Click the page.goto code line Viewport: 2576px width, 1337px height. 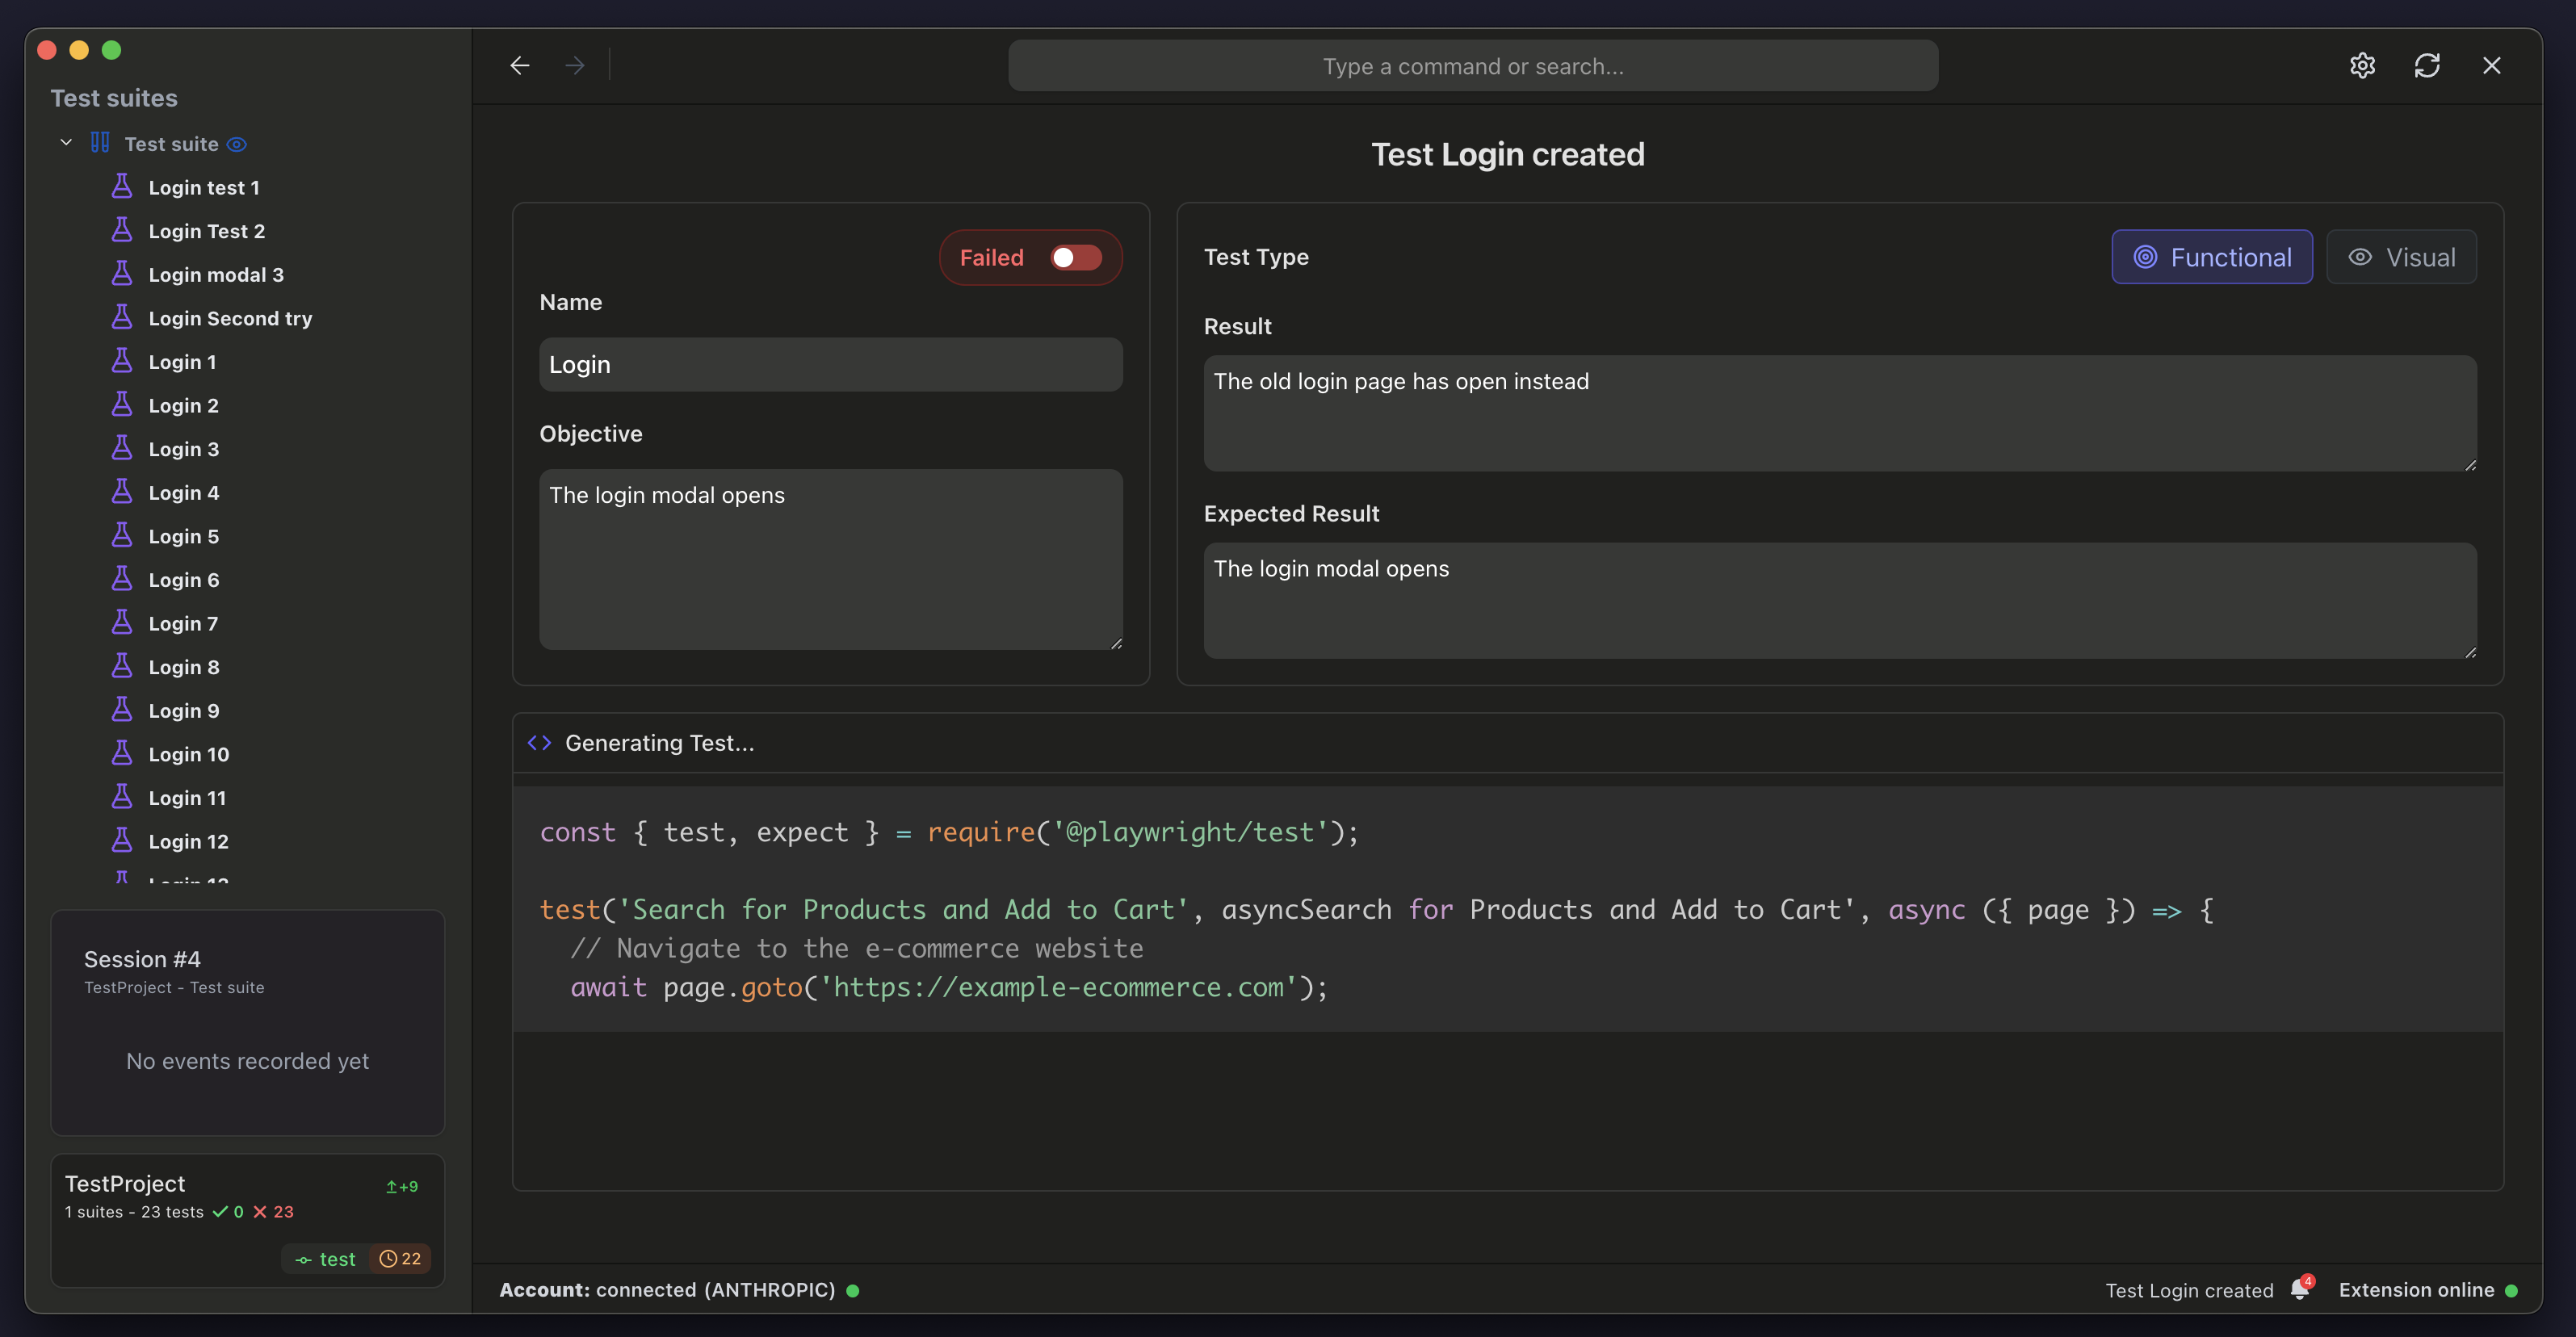click(949, 987)
